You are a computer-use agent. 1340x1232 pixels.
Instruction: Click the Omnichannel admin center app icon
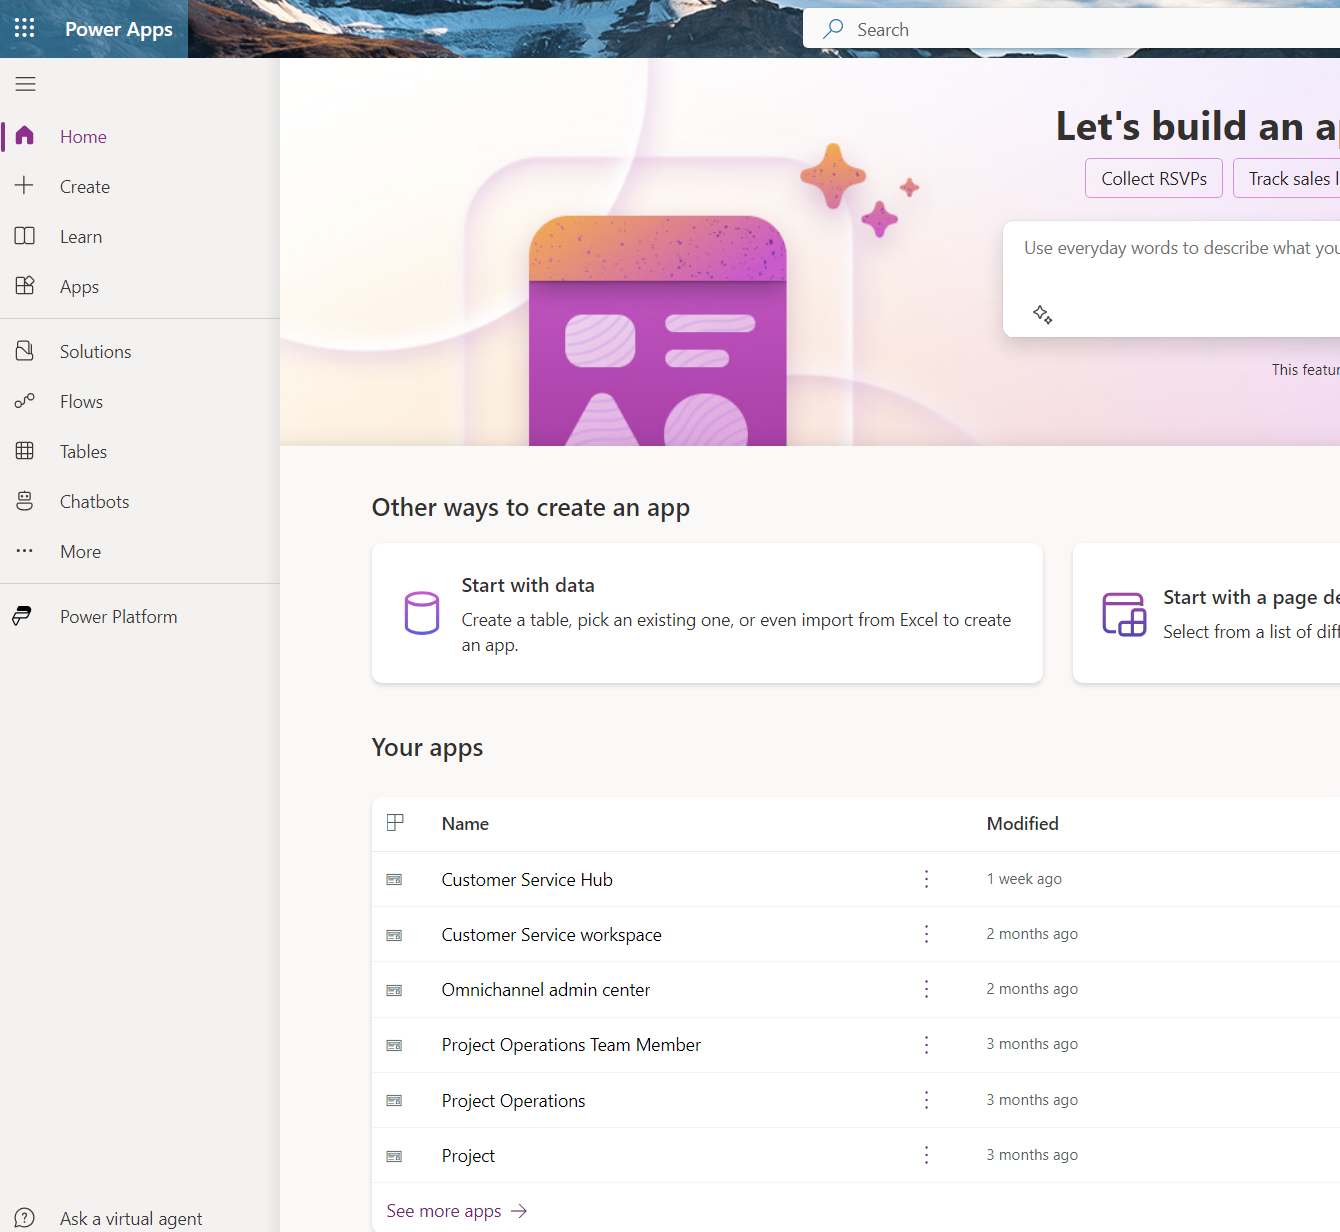tap(394, 990)
